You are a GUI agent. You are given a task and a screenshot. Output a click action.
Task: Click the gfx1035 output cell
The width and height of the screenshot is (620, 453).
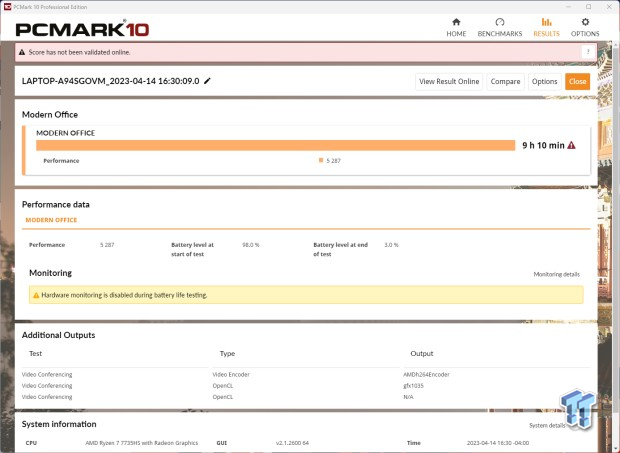click(x=413, y=385)
